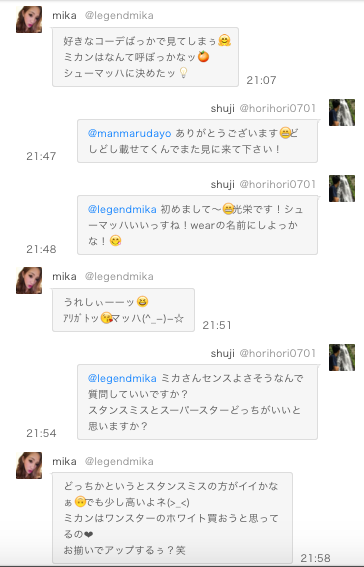Open the @horihori0701 handle above the 21:47 message

tap(278, 108)
